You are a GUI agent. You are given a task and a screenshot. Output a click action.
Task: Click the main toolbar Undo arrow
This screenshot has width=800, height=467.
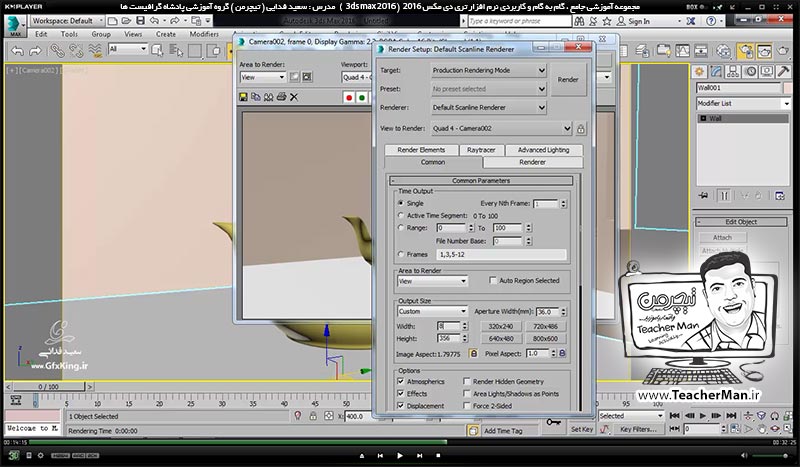(x=17, y=51)
